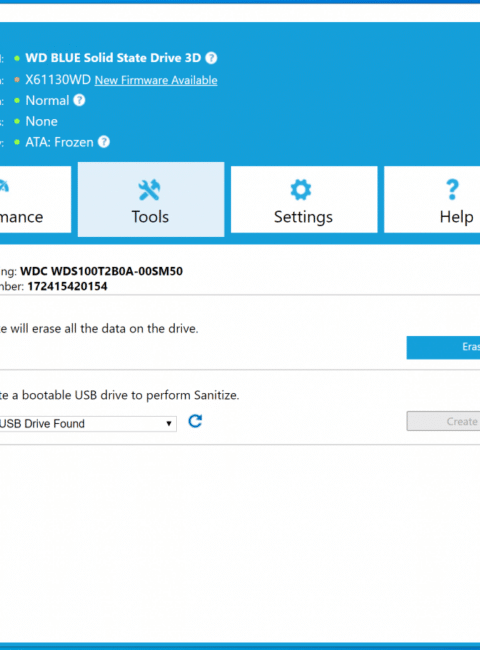Click the Normal health value
The width and height of the screenshot is (480, 650).
47,101
